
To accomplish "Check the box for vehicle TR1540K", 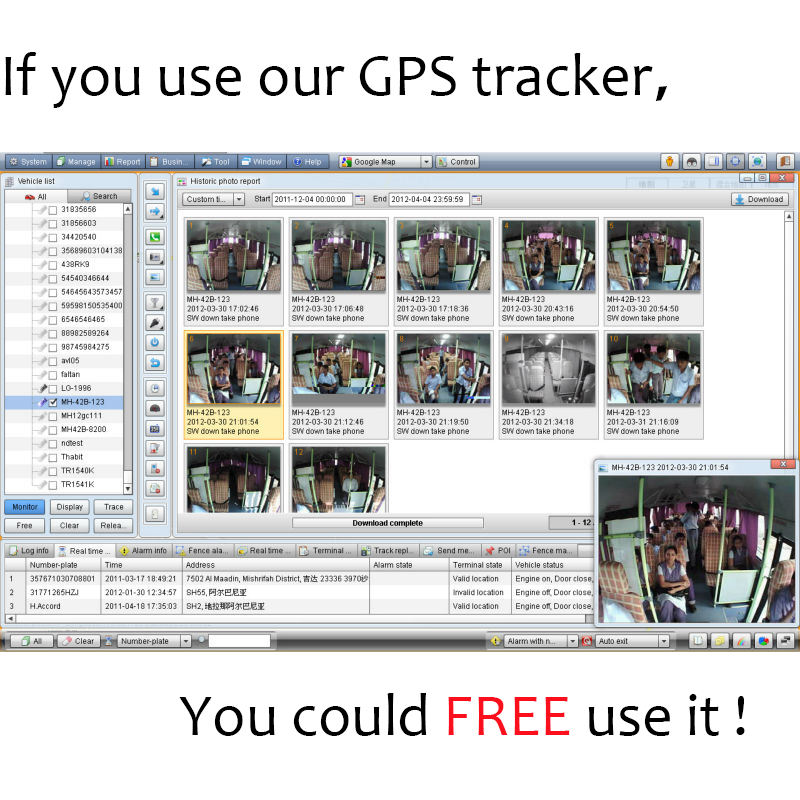I will click(x=53, y=471).
